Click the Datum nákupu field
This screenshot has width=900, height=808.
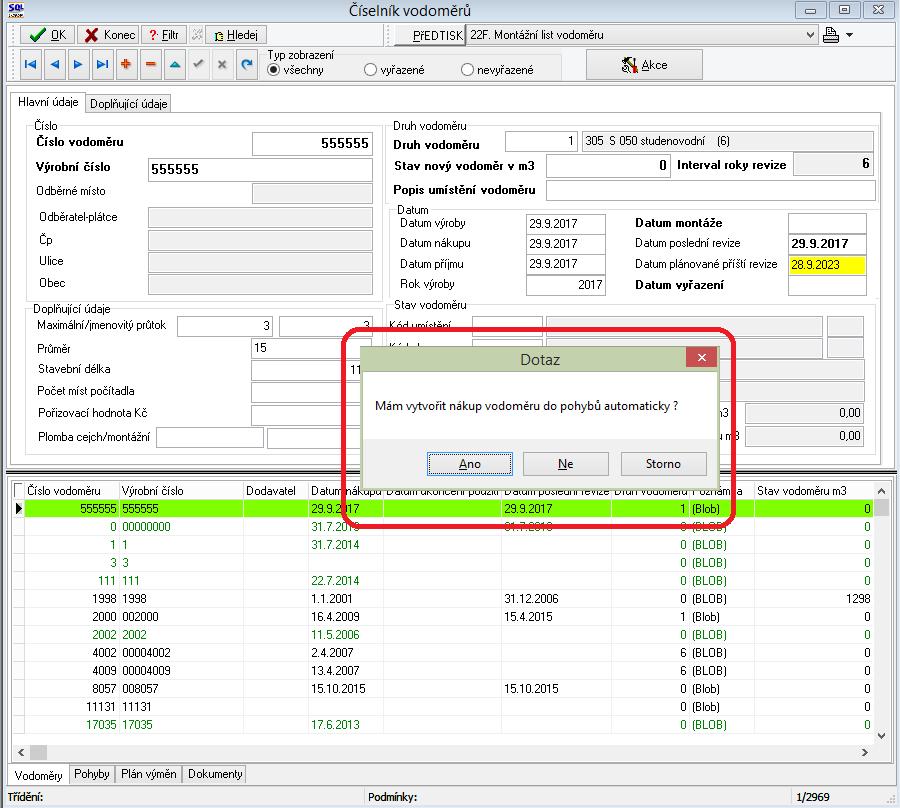tap(565, 244)
